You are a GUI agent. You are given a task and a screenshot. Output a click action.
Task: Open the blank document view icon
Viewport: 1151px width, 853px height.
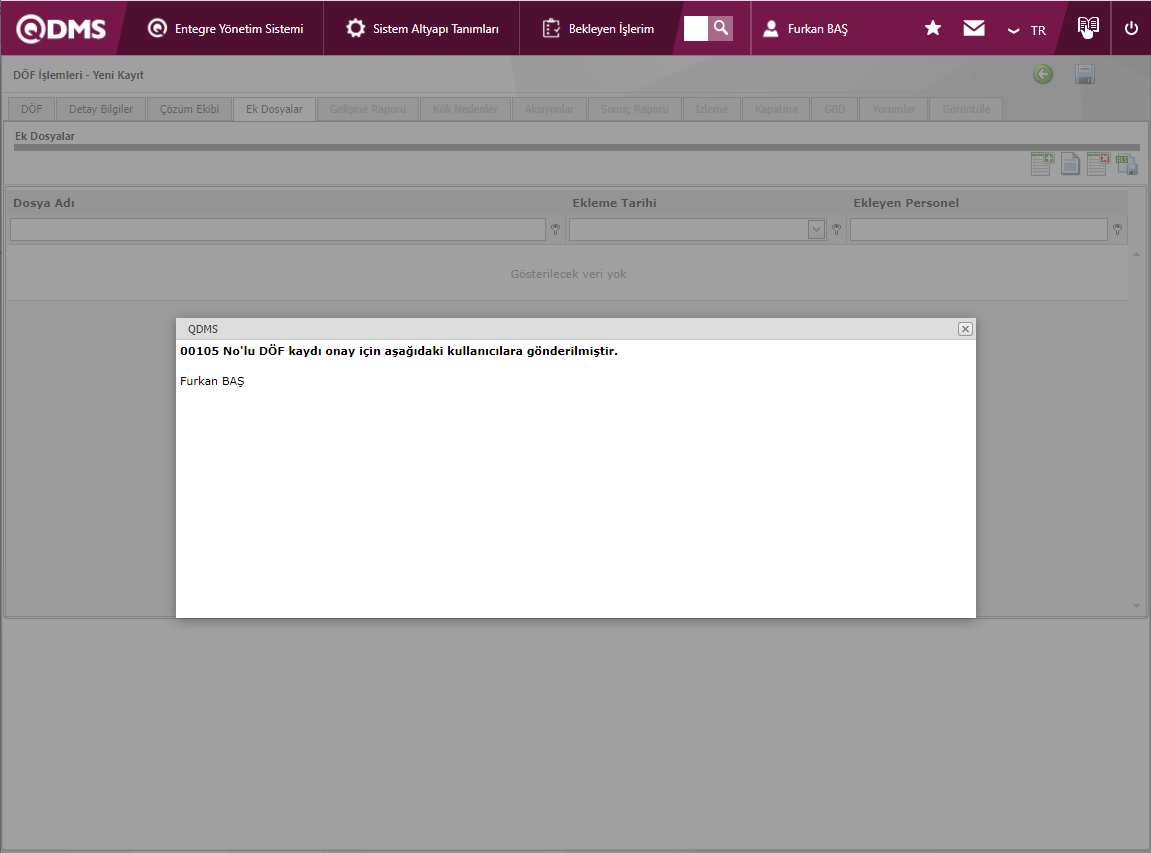[x=1070, y=165]
